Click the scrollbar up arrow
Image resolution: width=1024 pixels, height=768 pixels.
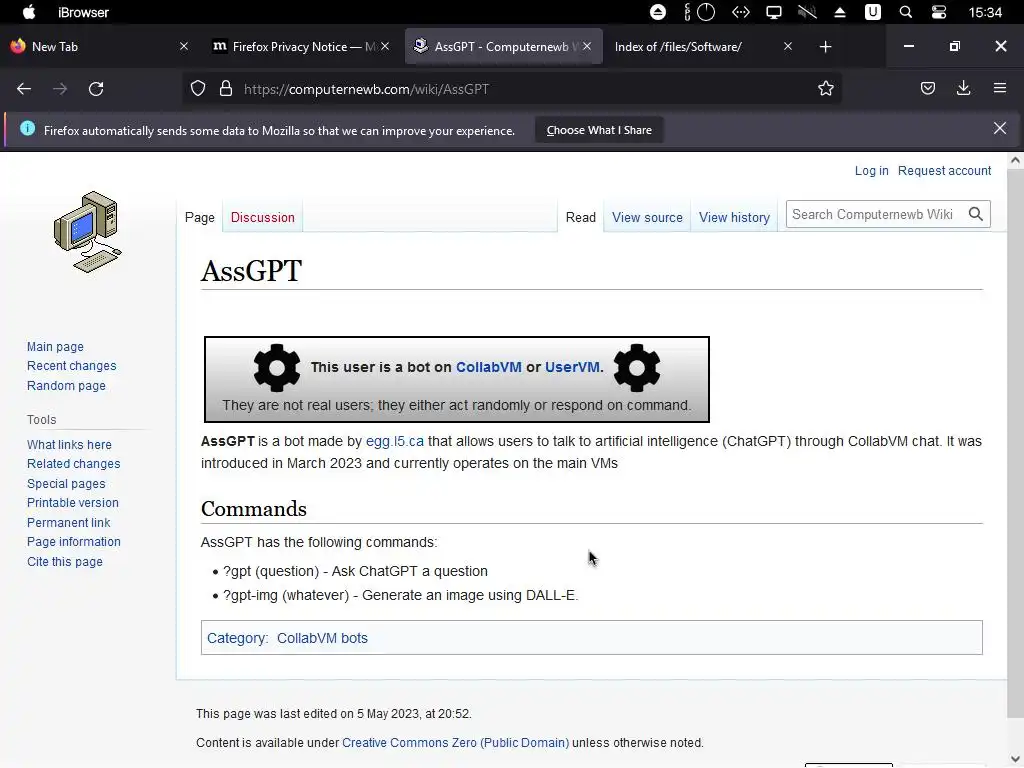[x=1015, y=160]
